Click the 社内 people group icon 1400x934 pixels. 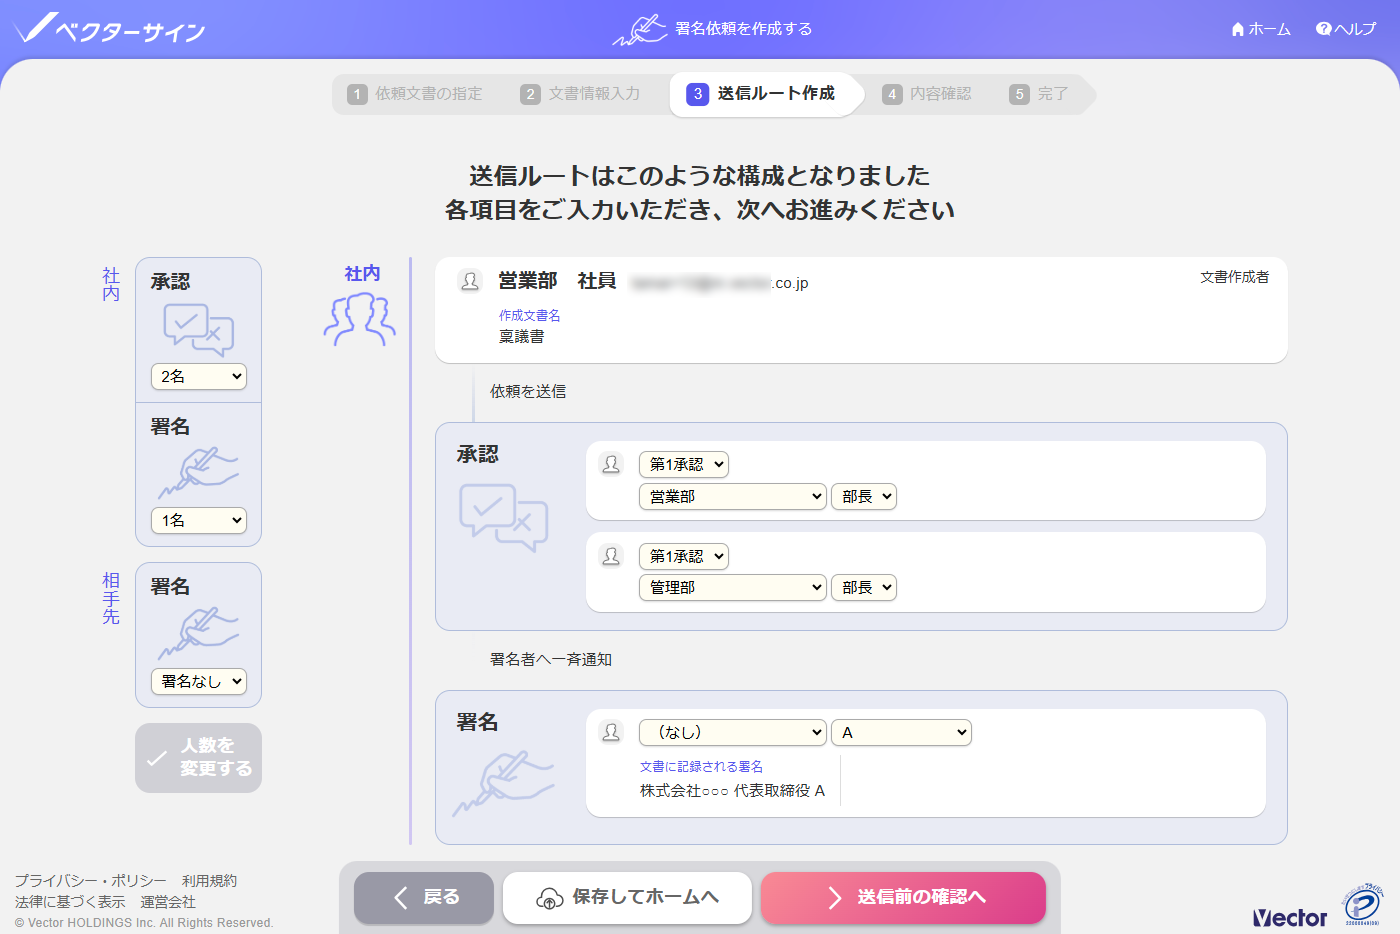(360, 319)
